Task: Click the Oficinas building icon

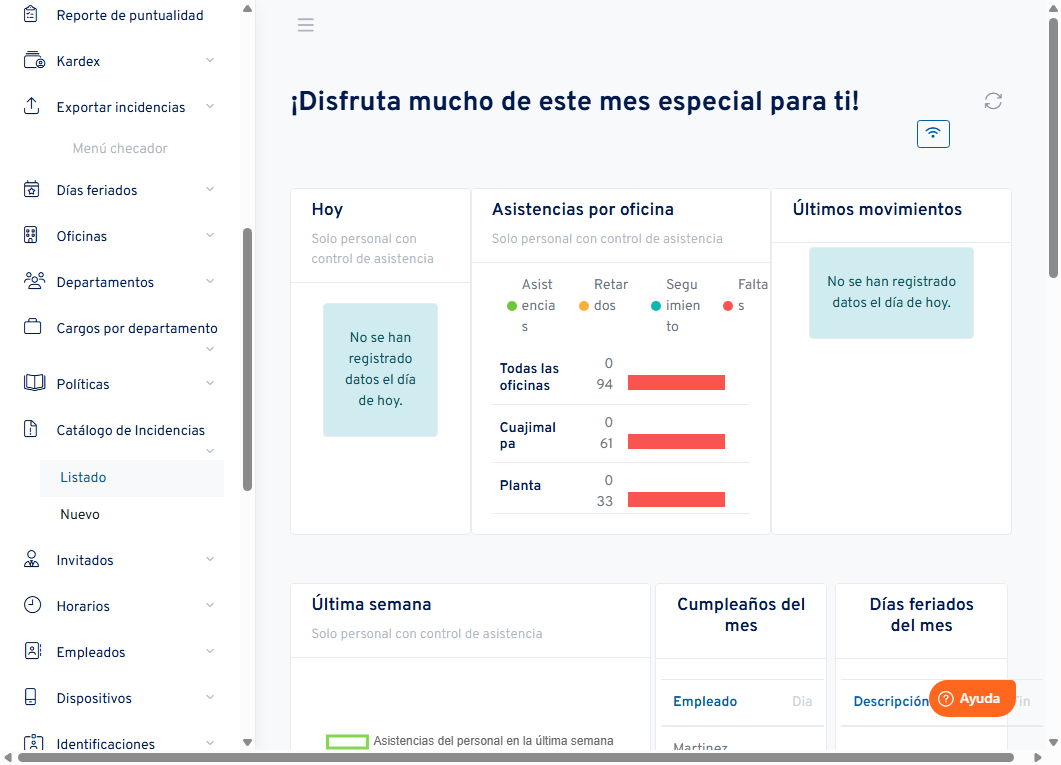Action: pos(30,235)
